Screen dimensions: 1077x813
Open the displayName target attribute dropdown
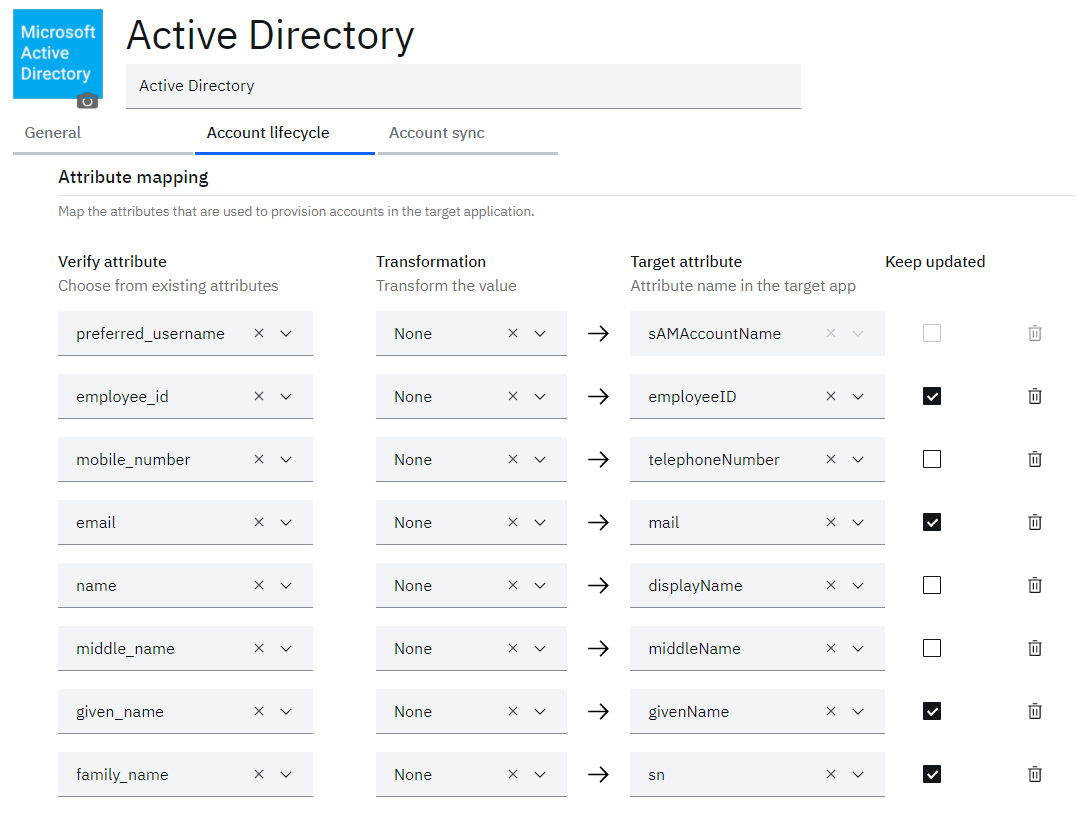[x=858, y=585]
